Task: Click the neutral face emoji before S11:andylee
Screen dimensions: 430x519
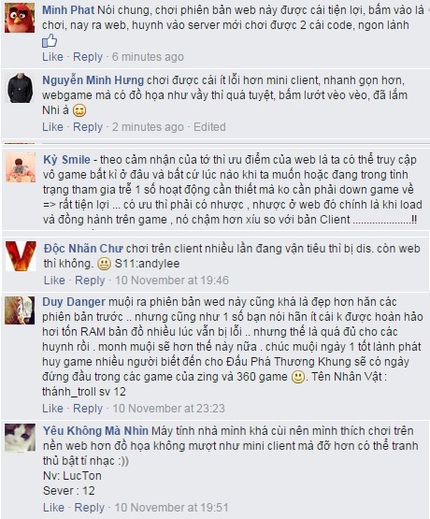Action: pyautogui.click(x=104, y=264)
